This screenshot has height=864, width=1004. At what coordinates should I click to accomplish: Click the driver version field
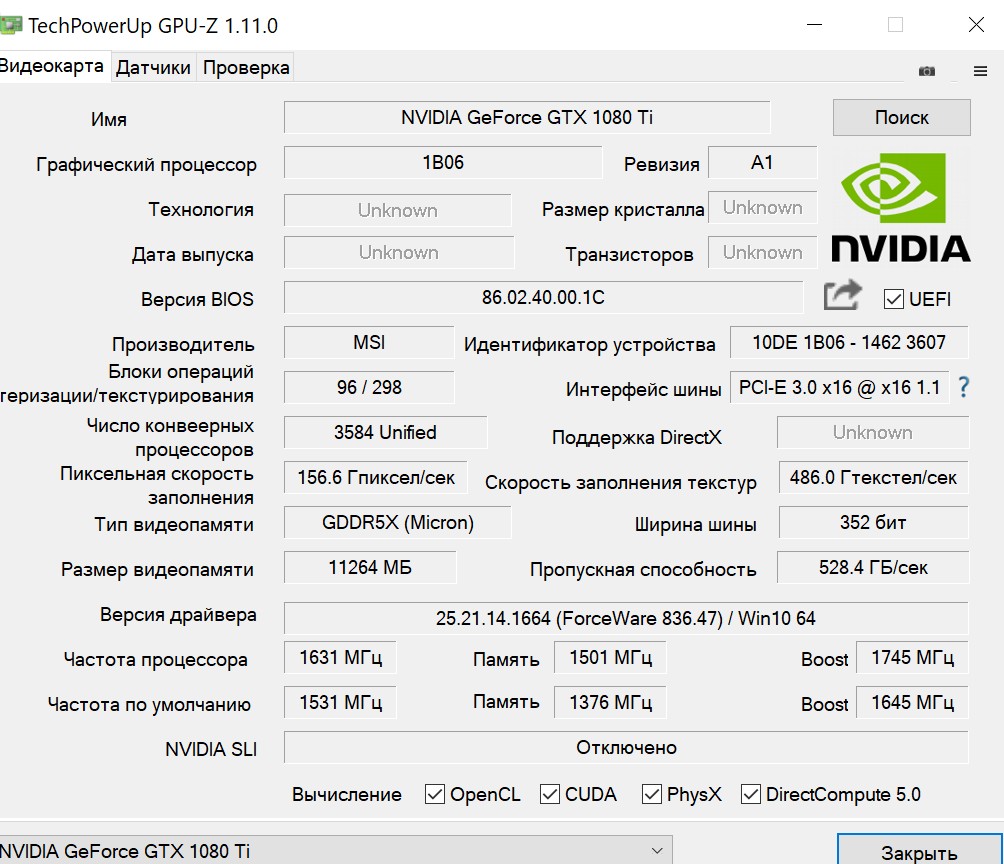[x=625, y=618]
